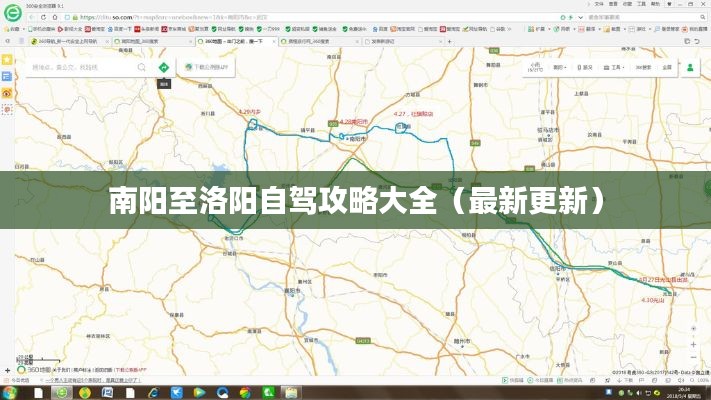
Task: Toggle the traffic conditions layer (路况)
Action: tap(585, 68)
